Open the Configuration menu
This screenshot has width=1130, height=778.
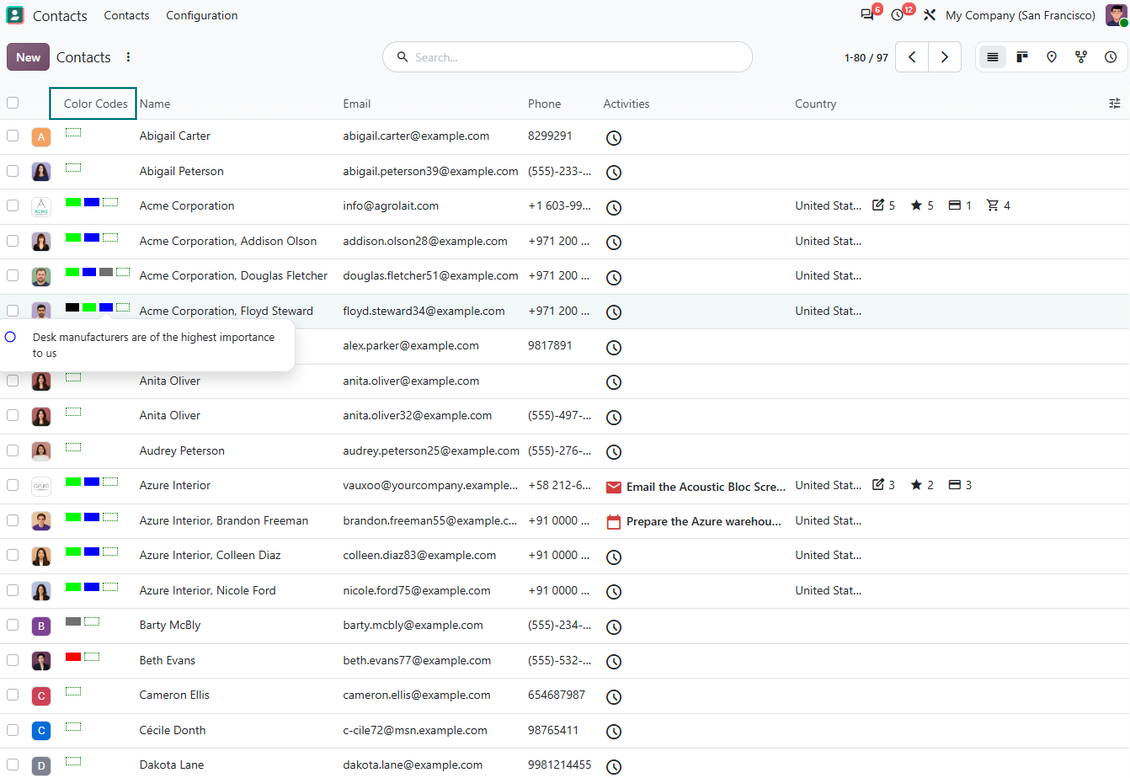point(202,15)
